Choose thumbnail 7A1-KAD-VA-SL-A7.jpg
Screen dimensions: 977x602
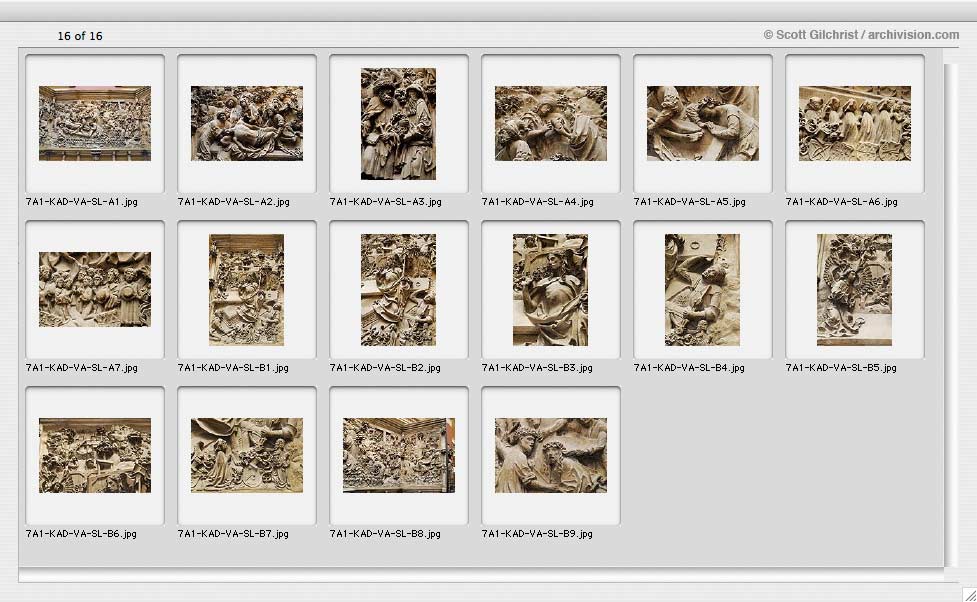tap(95, 289)
